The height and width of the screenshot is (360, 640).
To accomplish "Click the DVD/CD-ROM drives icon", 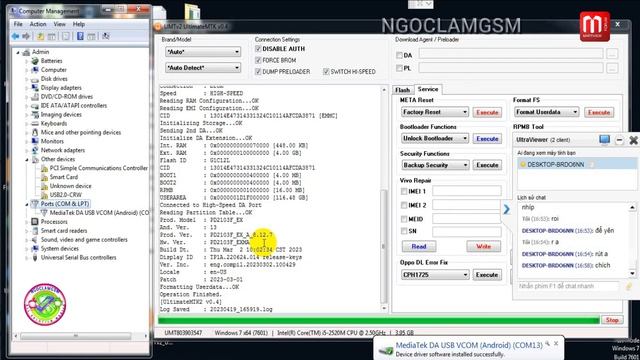I will [35, 97].
